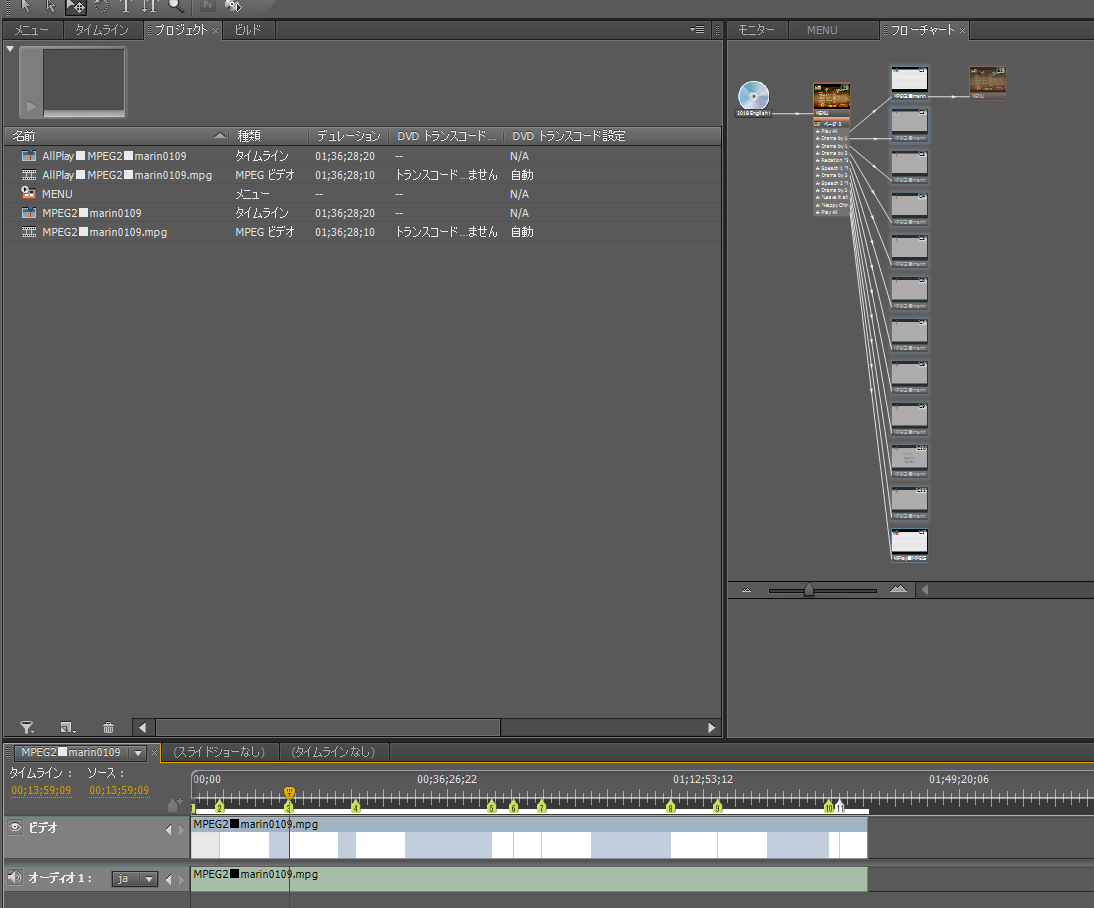
Task: Click the flowchart zoom slider handle
Action: [809, 590]
